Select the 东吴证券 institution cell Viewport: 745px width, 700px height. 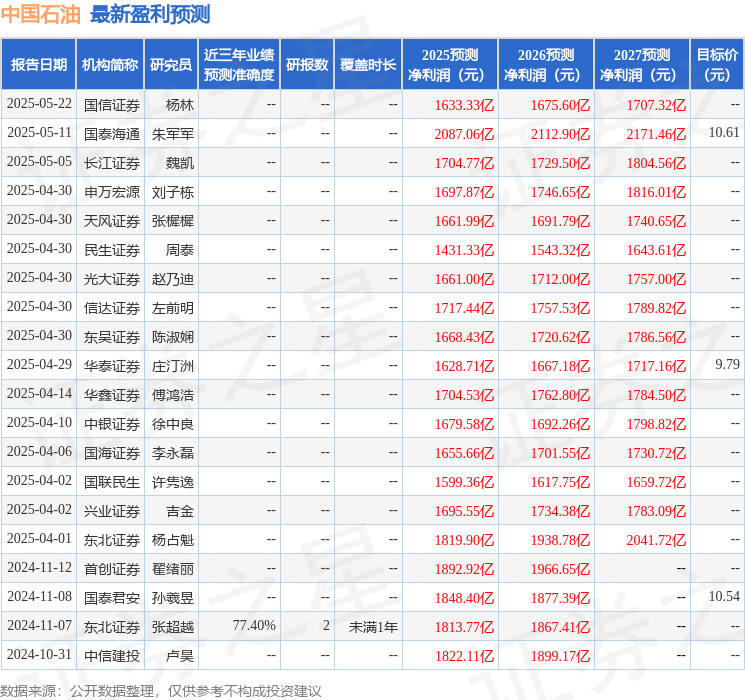(112, 337)
